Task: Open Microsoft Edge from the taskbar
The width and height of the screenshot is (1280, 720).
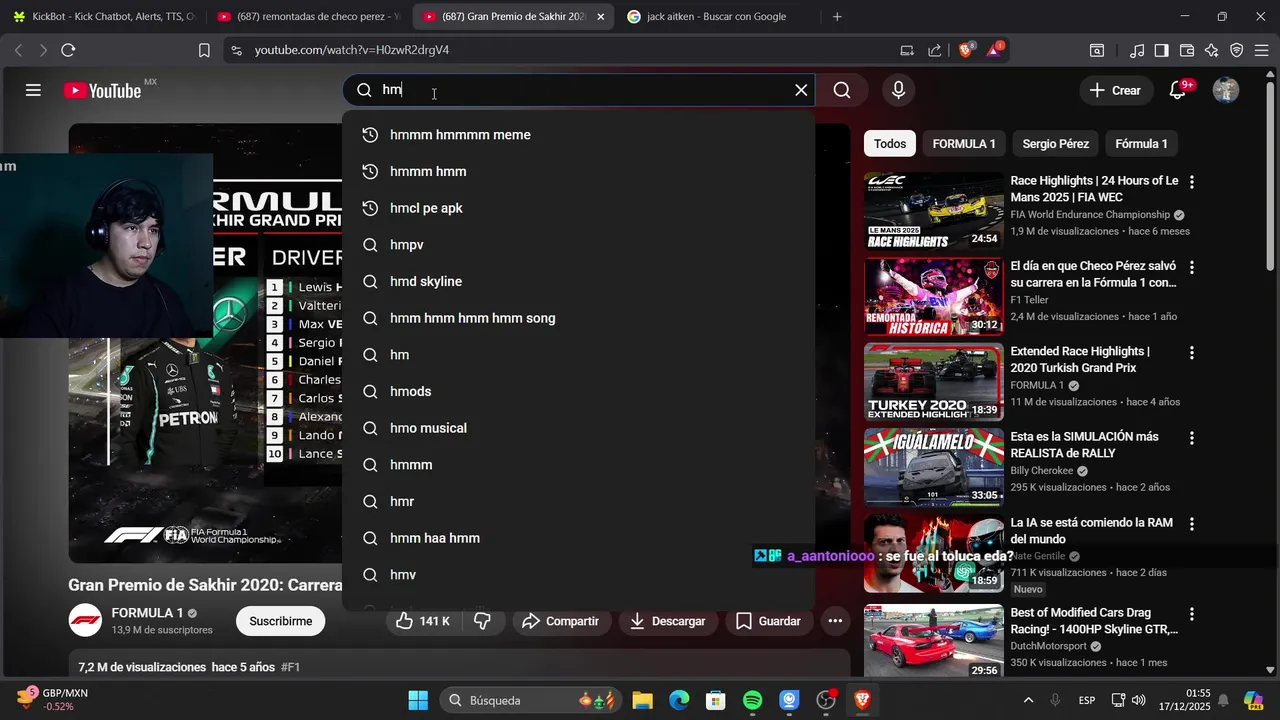Action: click(679, 700)
